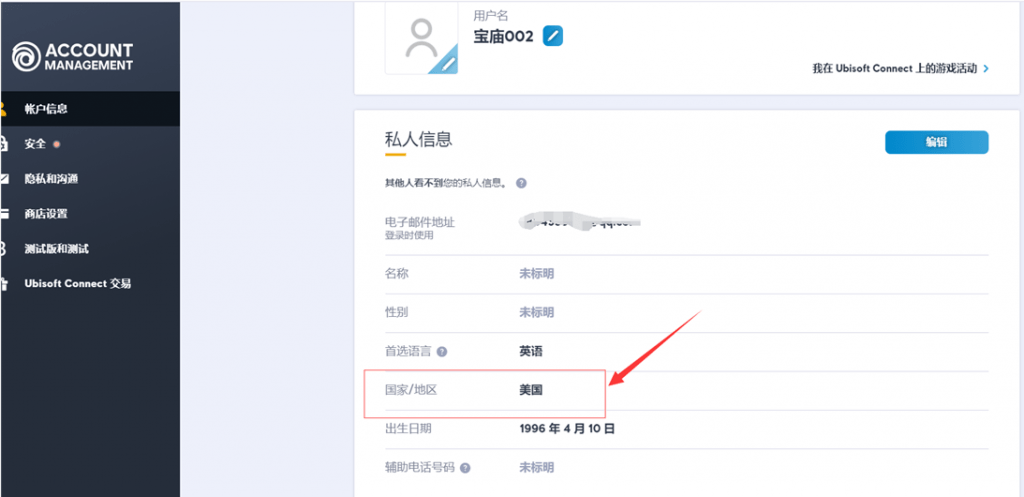Click the orange notification dot beside 安全
Viewport: 1024px width, 497px height.
(x=57, y=144)
